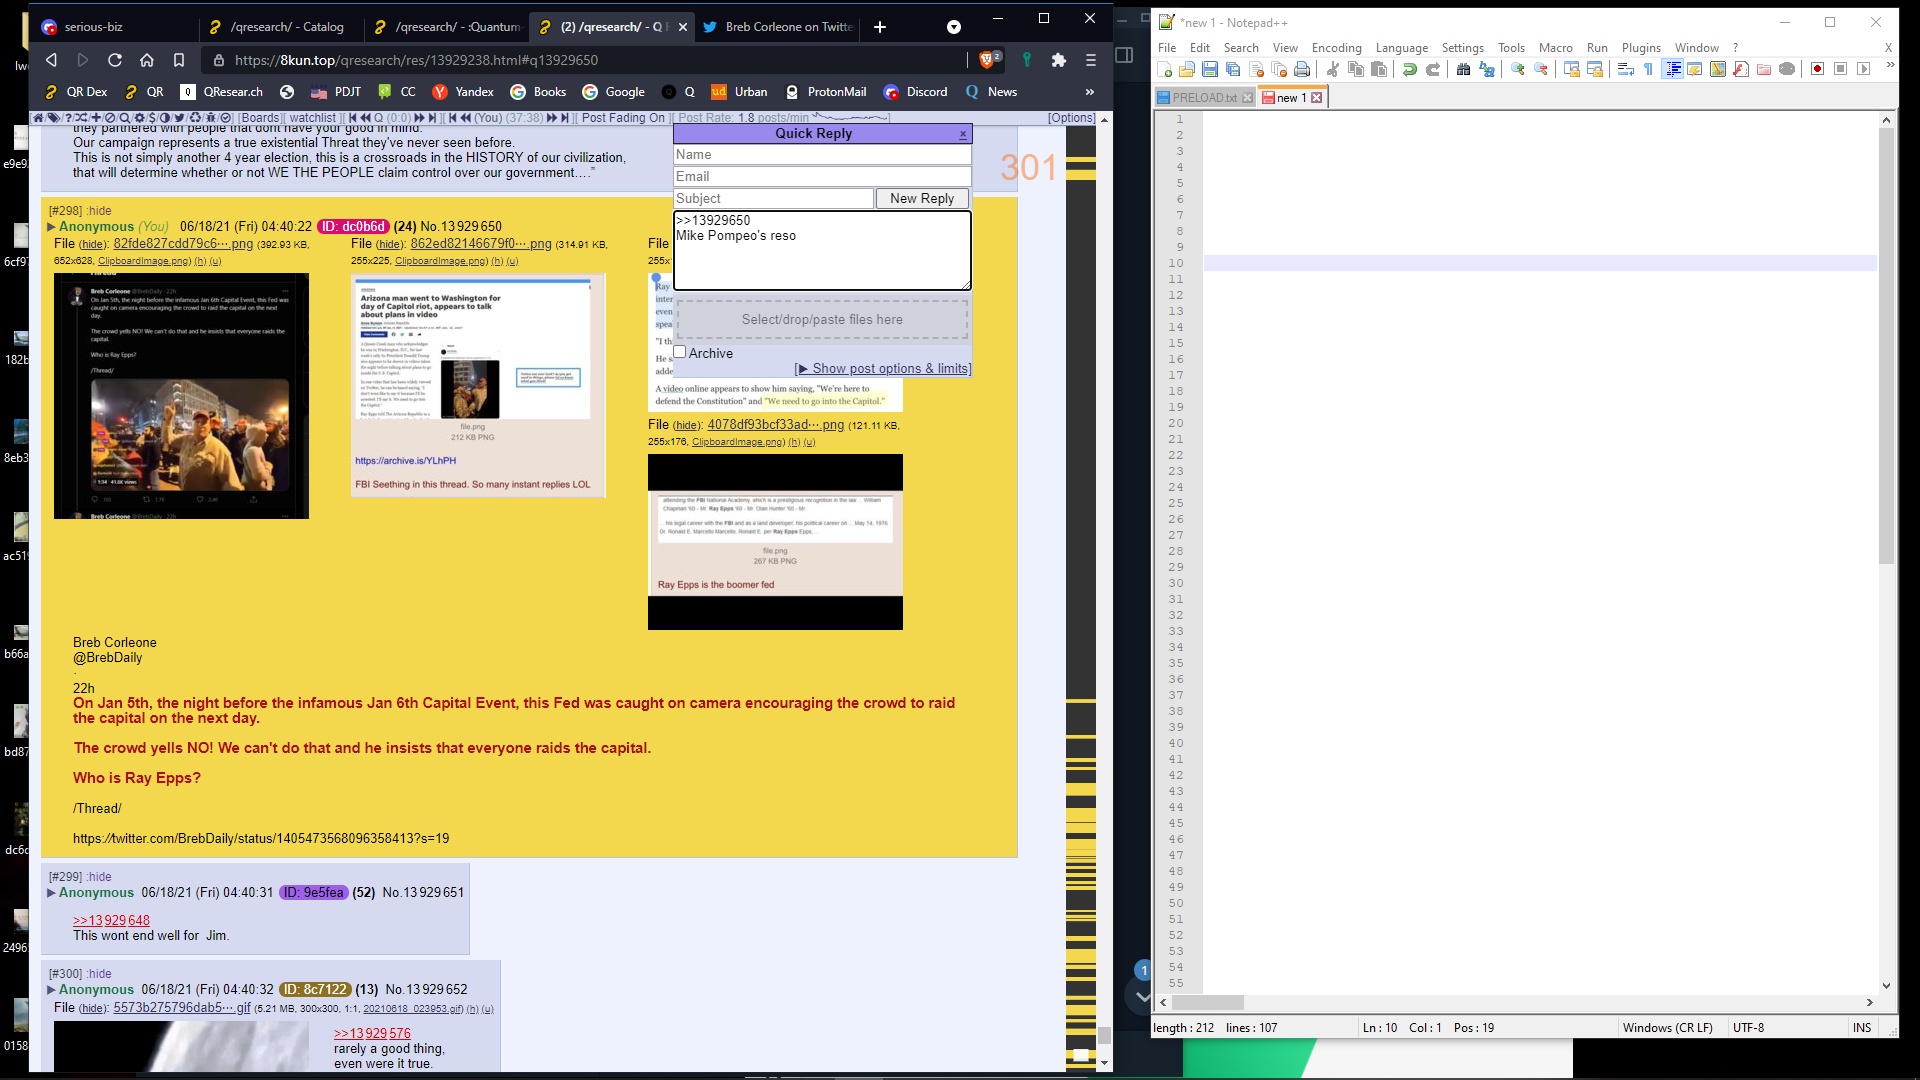Check the Archive checkbox in Quick Reply
Viewport: 1920px width, 1080px height.
680,352
